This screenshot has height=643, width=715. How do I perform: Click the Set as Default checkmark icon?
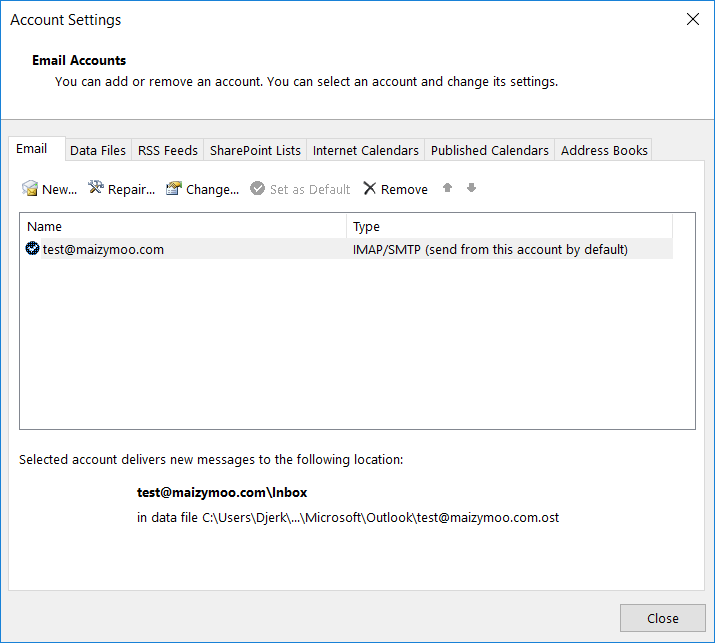[x=258, y=189]
